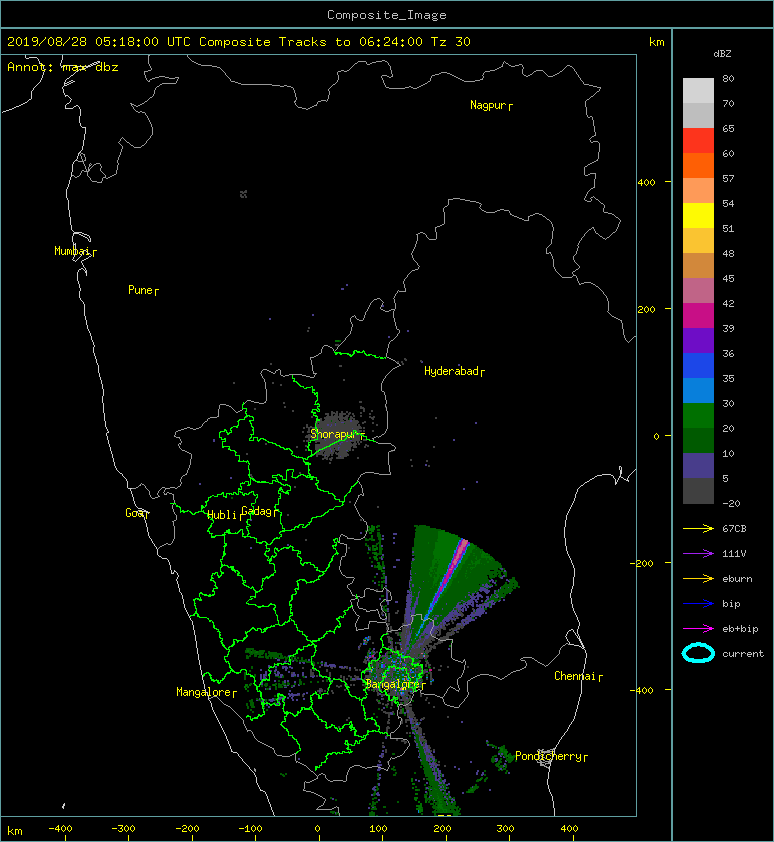Click the purple 36 dBZ color swatch

pyautogui.click(x=698, y=341)
